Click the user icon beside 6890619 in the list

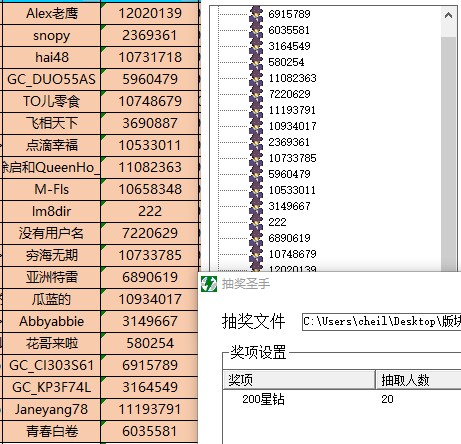(x=256, y=238)
